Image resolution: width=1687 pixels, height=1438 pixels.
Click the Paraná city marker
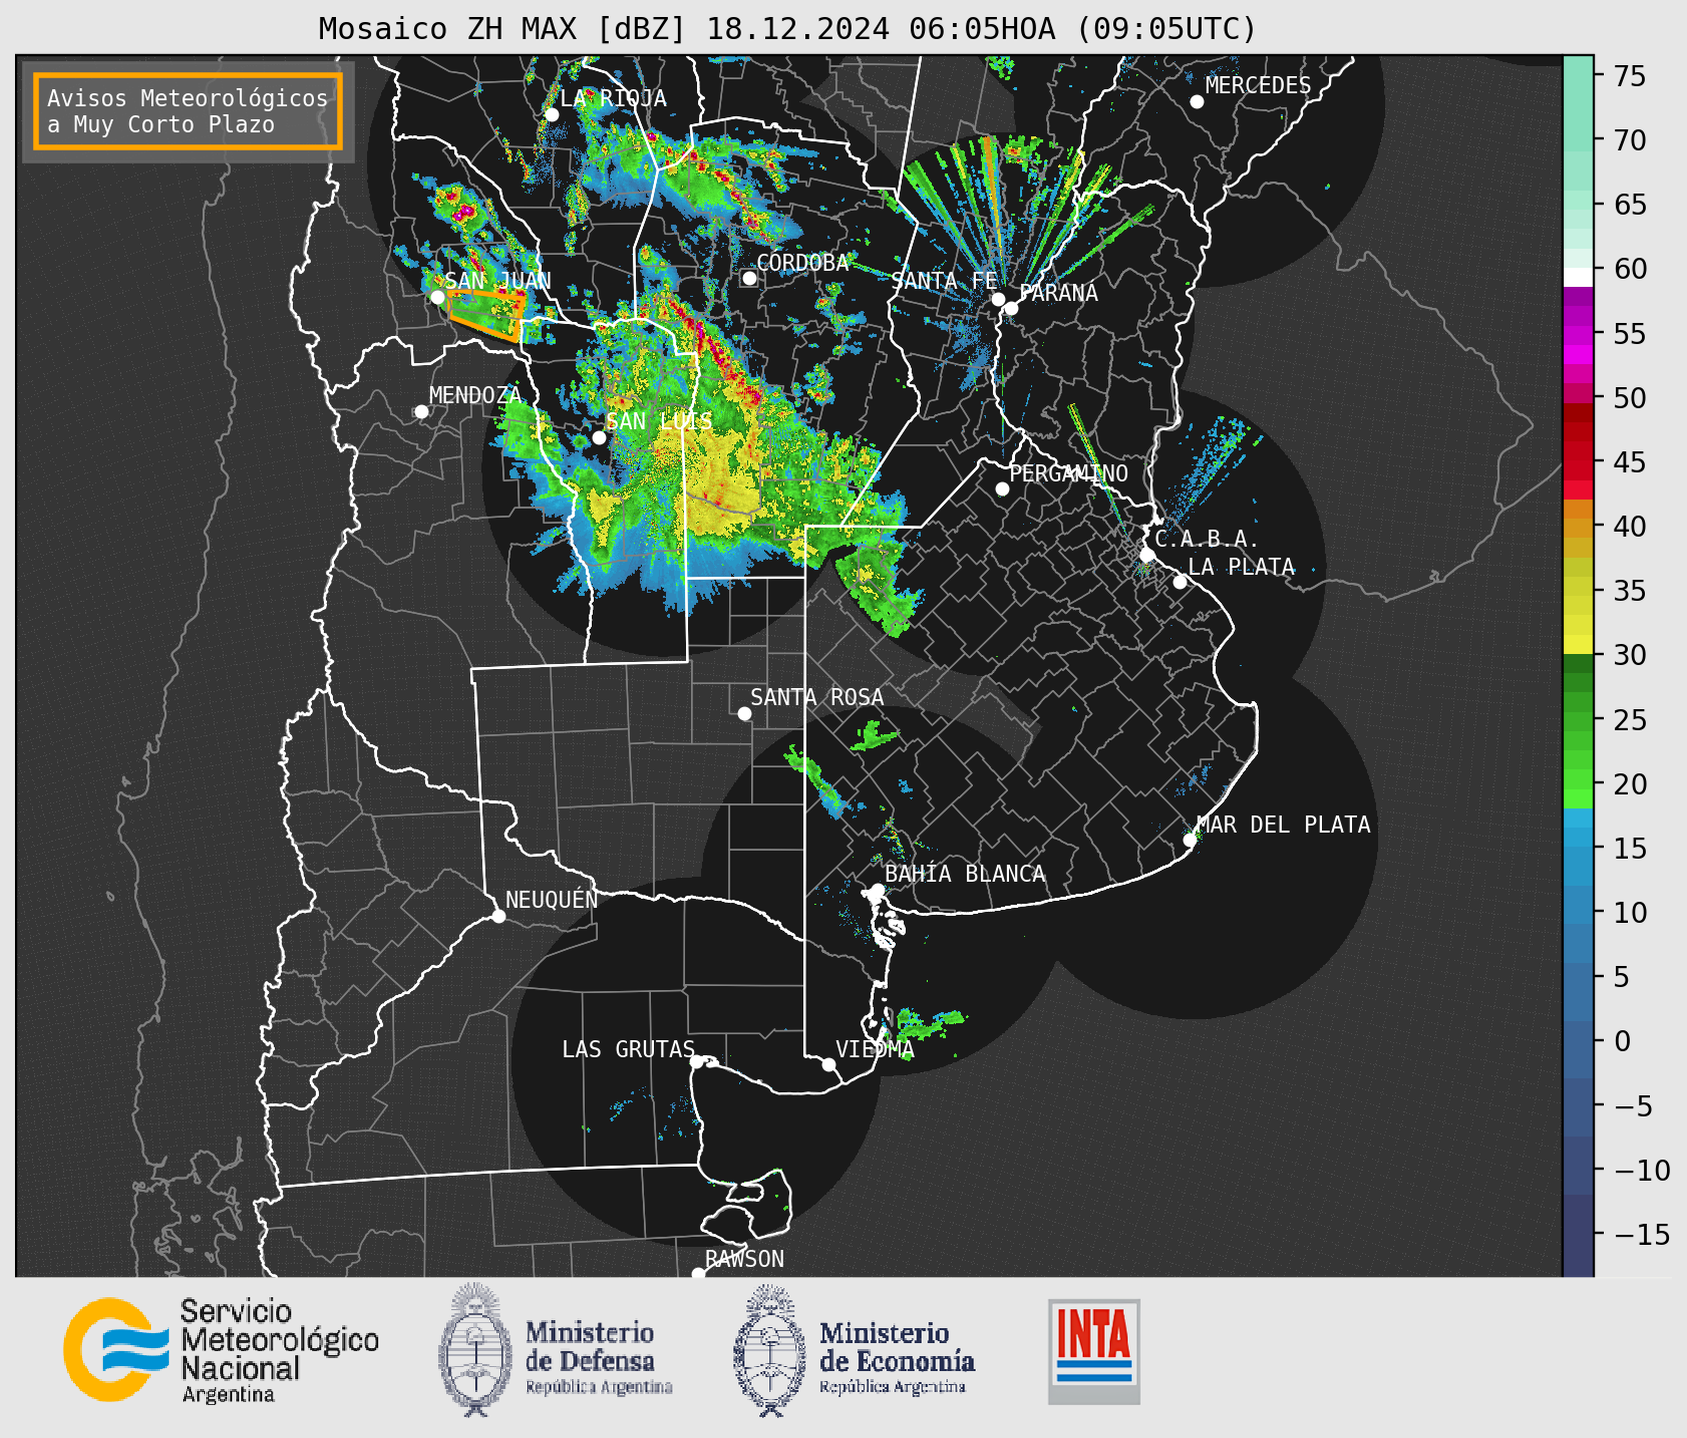(x=1011, y=308)
